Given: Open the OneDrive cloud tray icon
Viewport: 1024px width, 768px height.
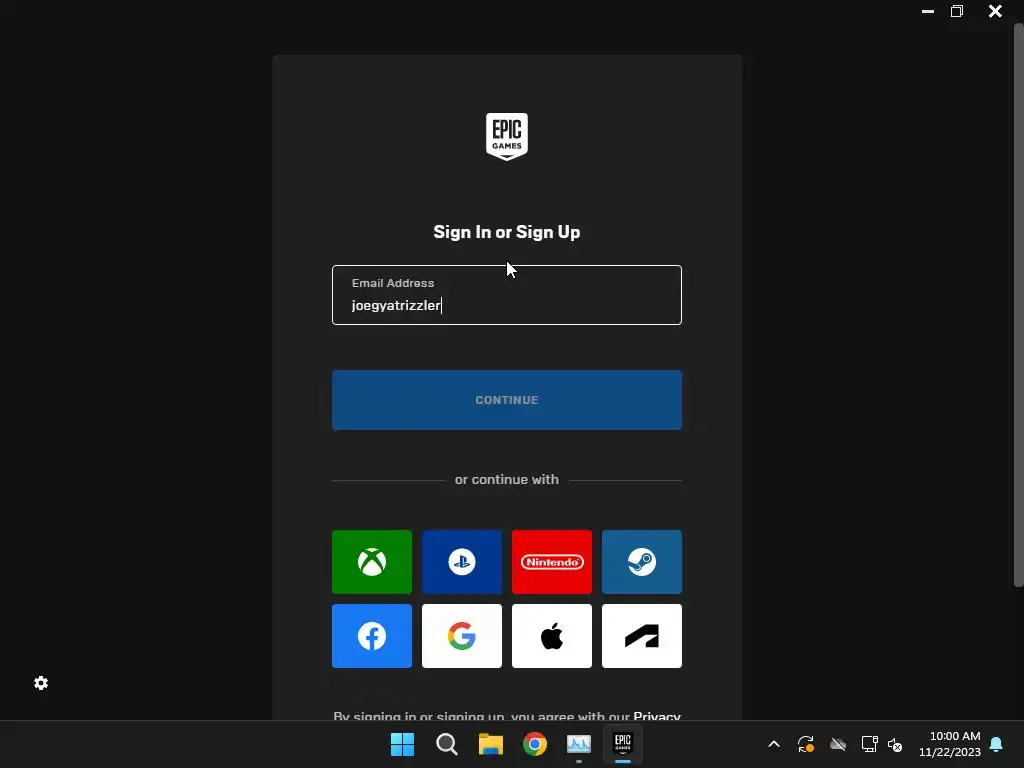Looking at the screenshot, I should pos(838,744).
